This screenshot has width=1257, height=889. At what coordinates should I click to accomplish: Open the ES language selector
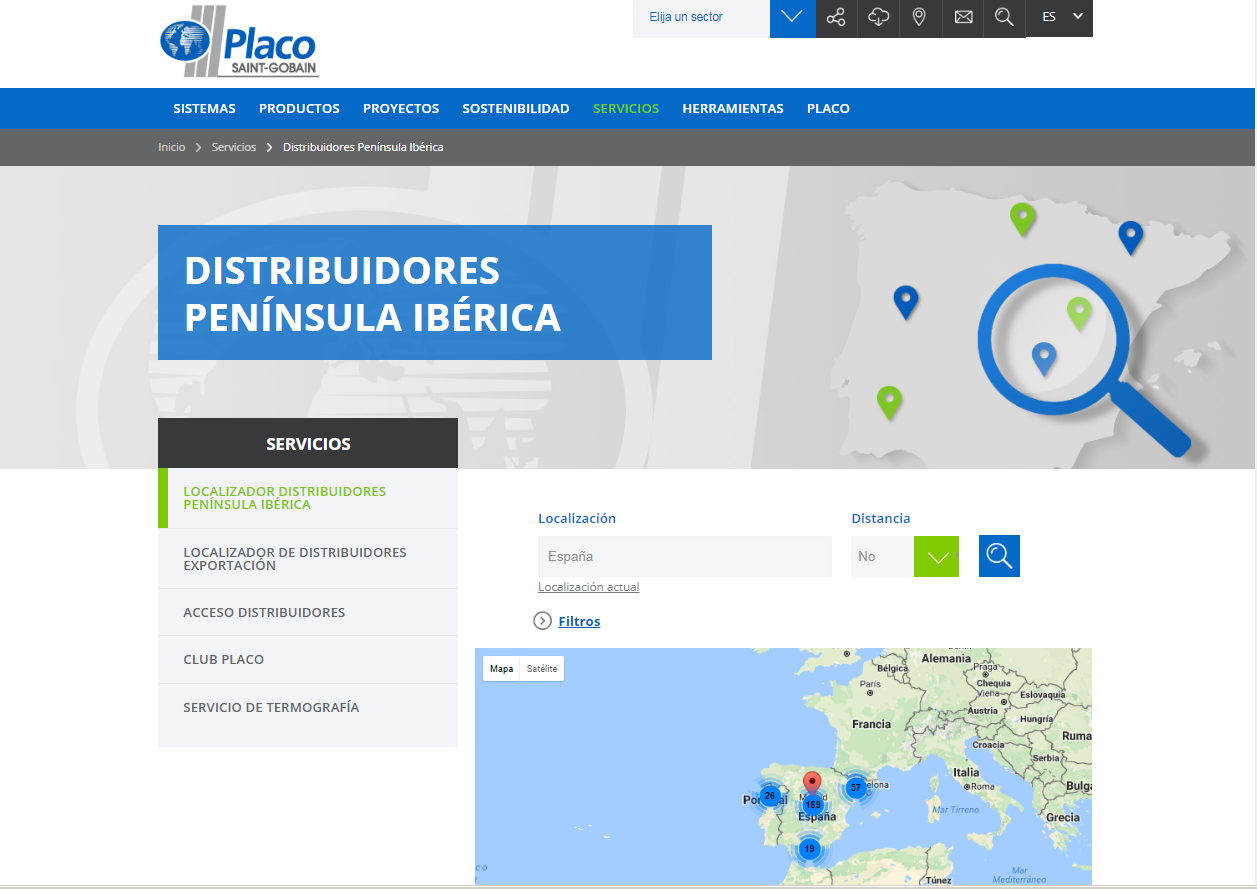(x=1060, y=17)
